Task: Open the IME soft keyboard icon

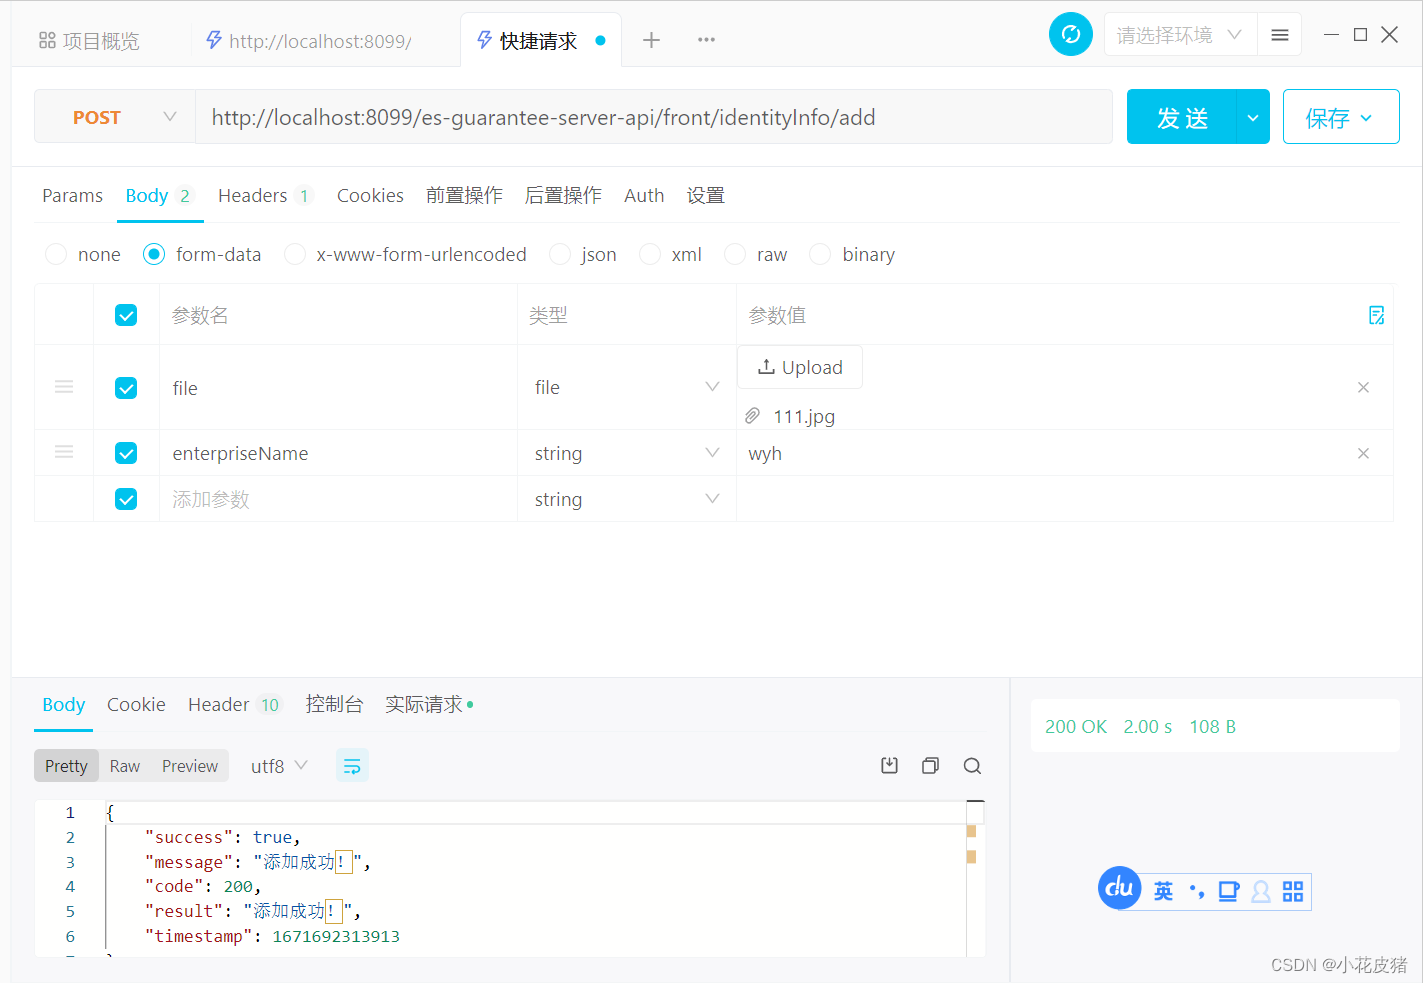Action: (1229, 891)
